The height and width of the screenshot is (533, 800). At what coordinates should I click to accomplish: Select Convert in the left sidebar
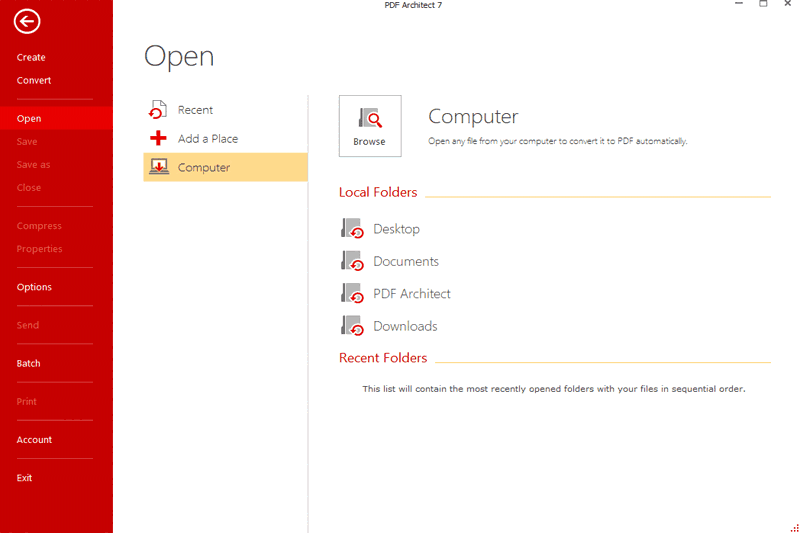[34, 80]
